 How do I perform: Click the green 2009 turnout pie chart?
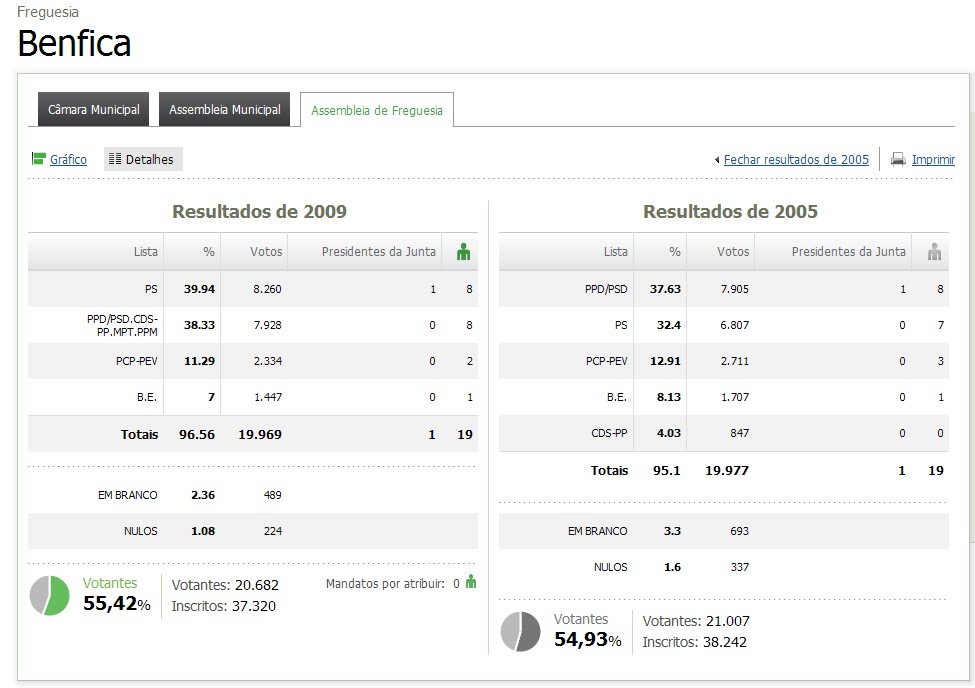click(50, 595)
